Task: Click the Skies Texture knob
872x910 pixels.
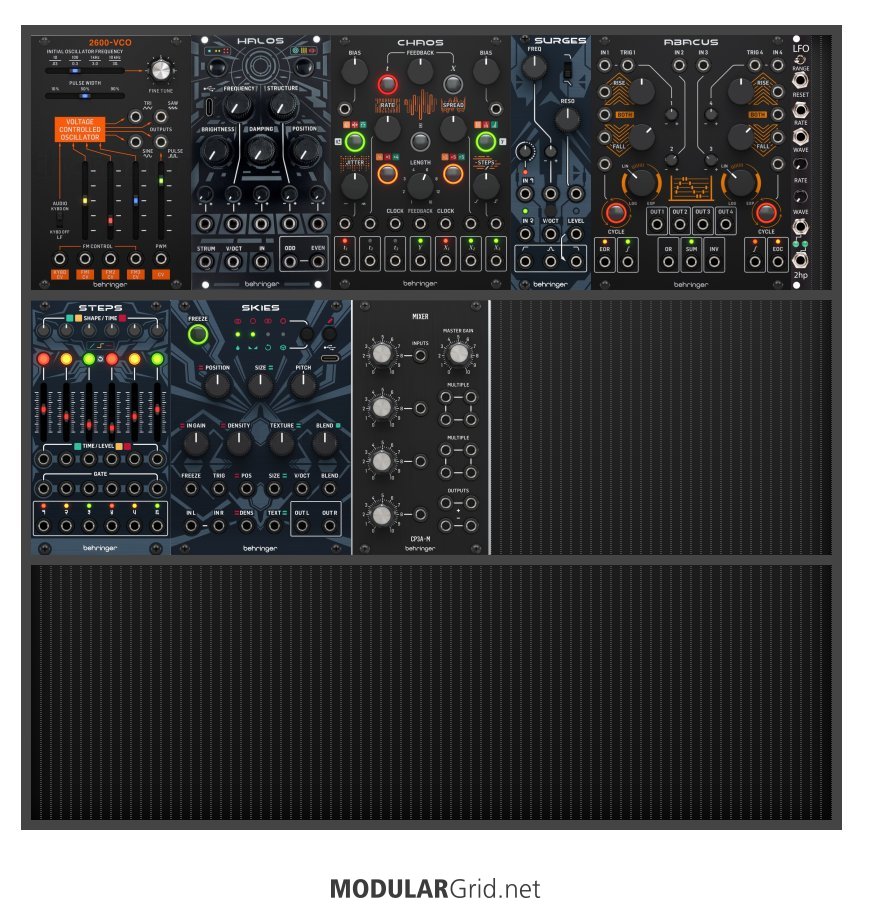Action: (x=281, y=443)
